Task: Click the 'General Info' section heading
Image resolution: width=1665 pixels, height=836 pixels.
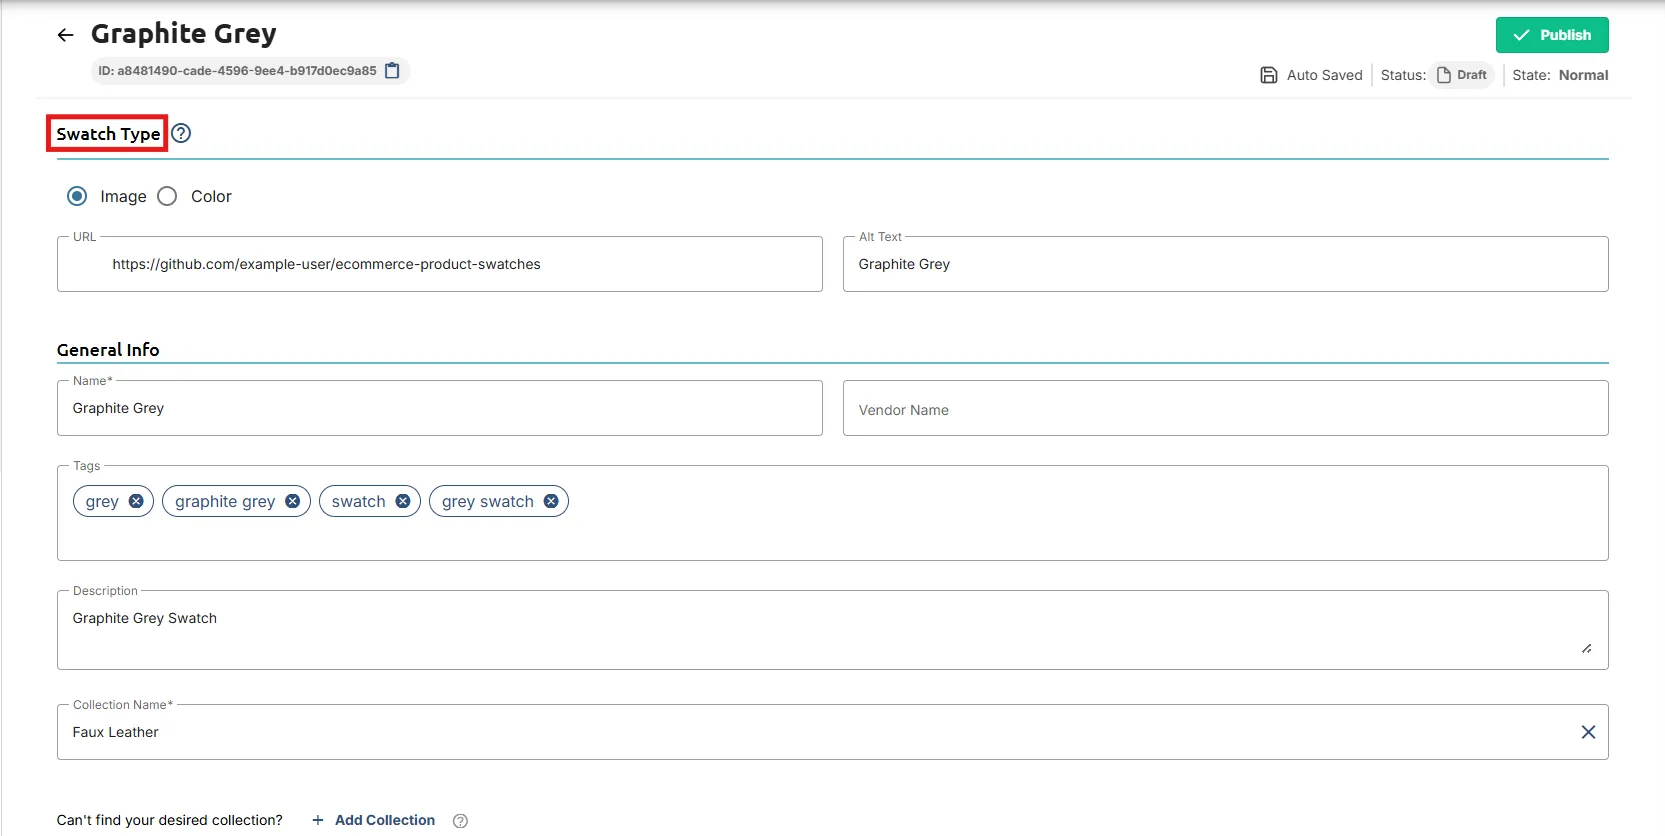Action: click(x=108, y=350)
